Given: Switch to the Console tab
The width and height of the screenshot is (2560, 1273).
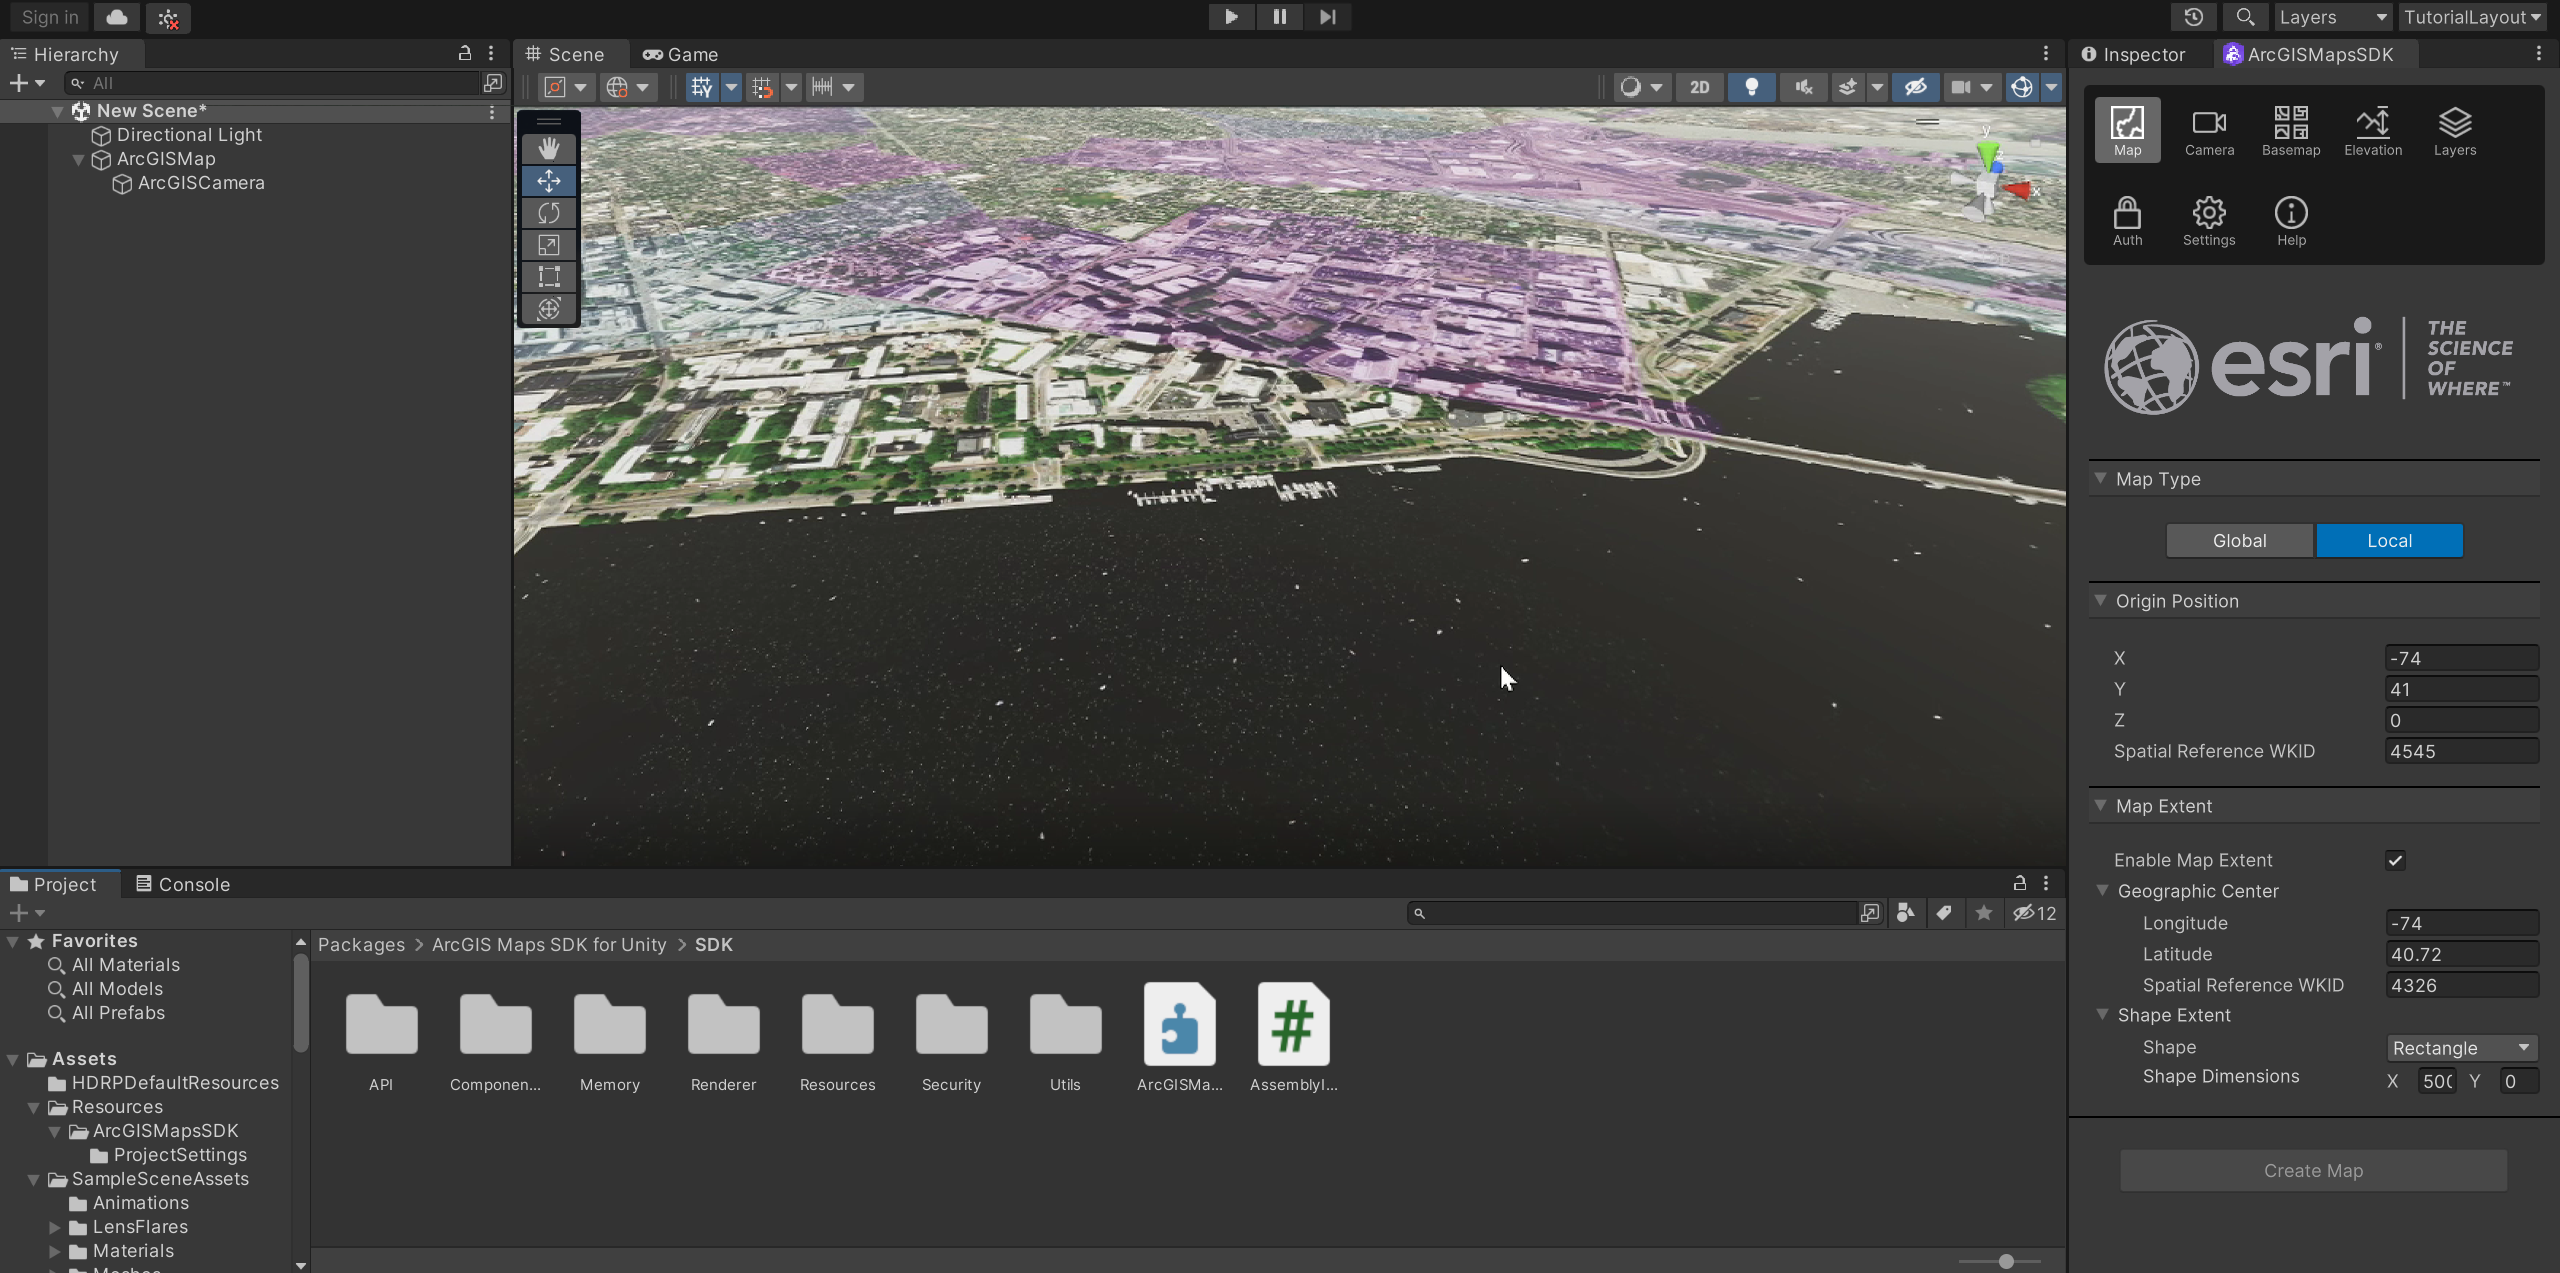Looking at the screenshot, I should tap(183, 884).
